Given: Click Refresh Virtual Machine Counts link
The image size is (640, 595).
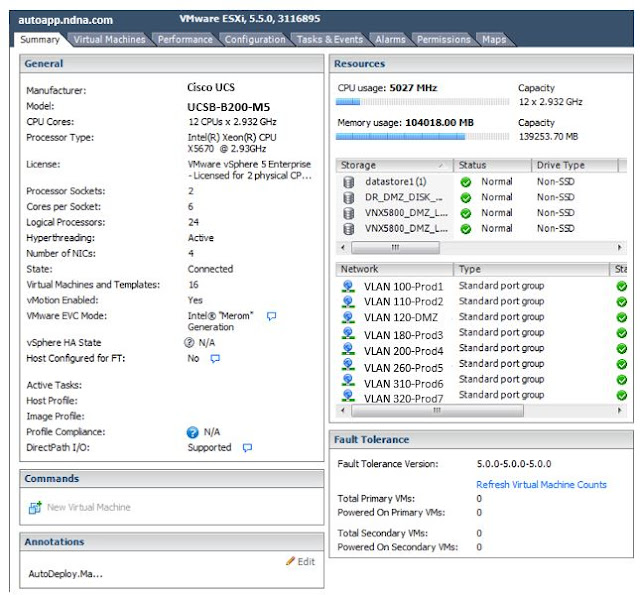Looking at the screenshot, I should coord(541,485).
